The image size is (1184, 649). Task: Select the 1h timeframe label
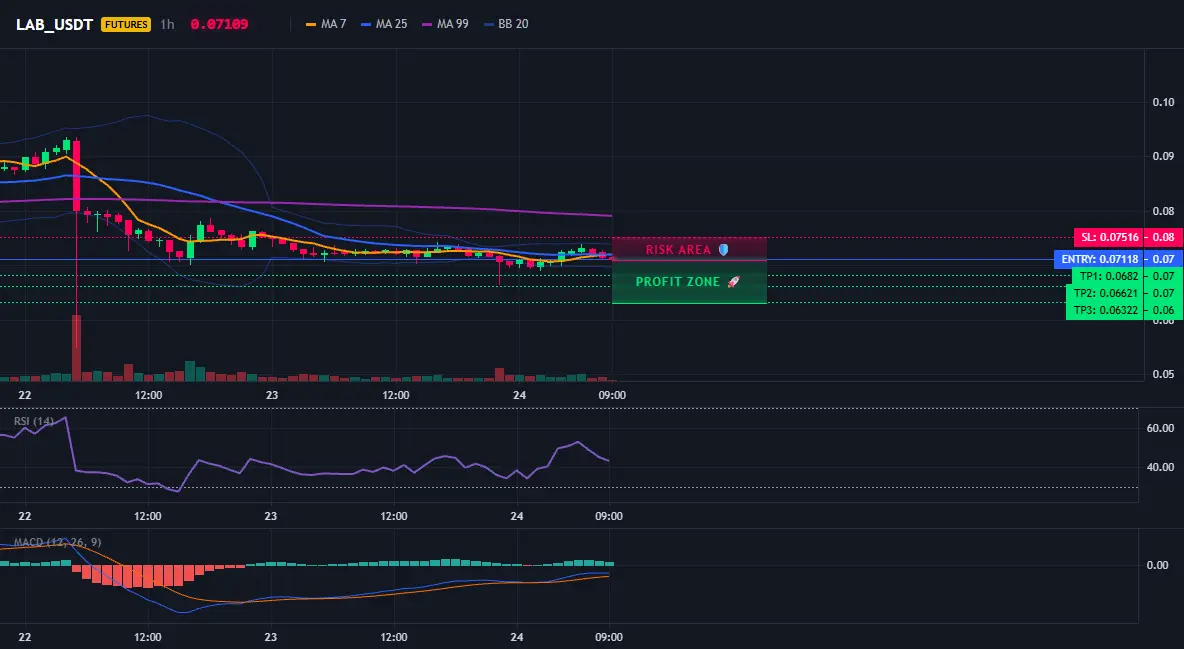(x=167, y=24)
